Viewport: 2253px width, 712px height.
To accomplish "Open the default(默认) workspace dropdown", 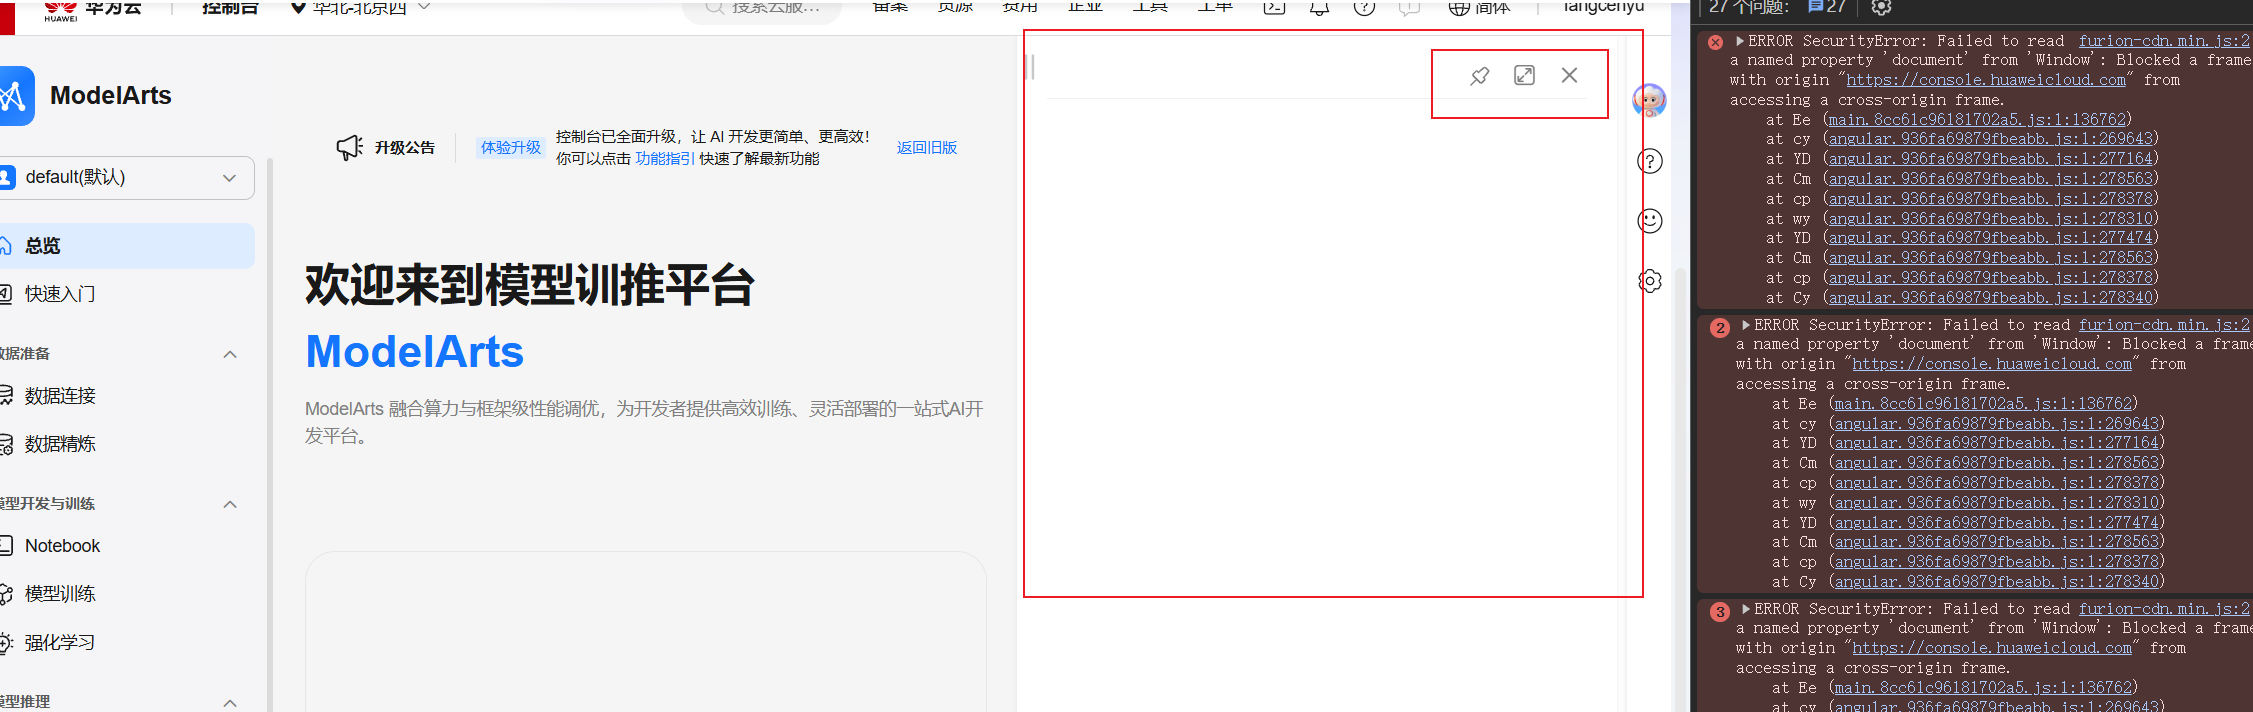I will (127, 178).
